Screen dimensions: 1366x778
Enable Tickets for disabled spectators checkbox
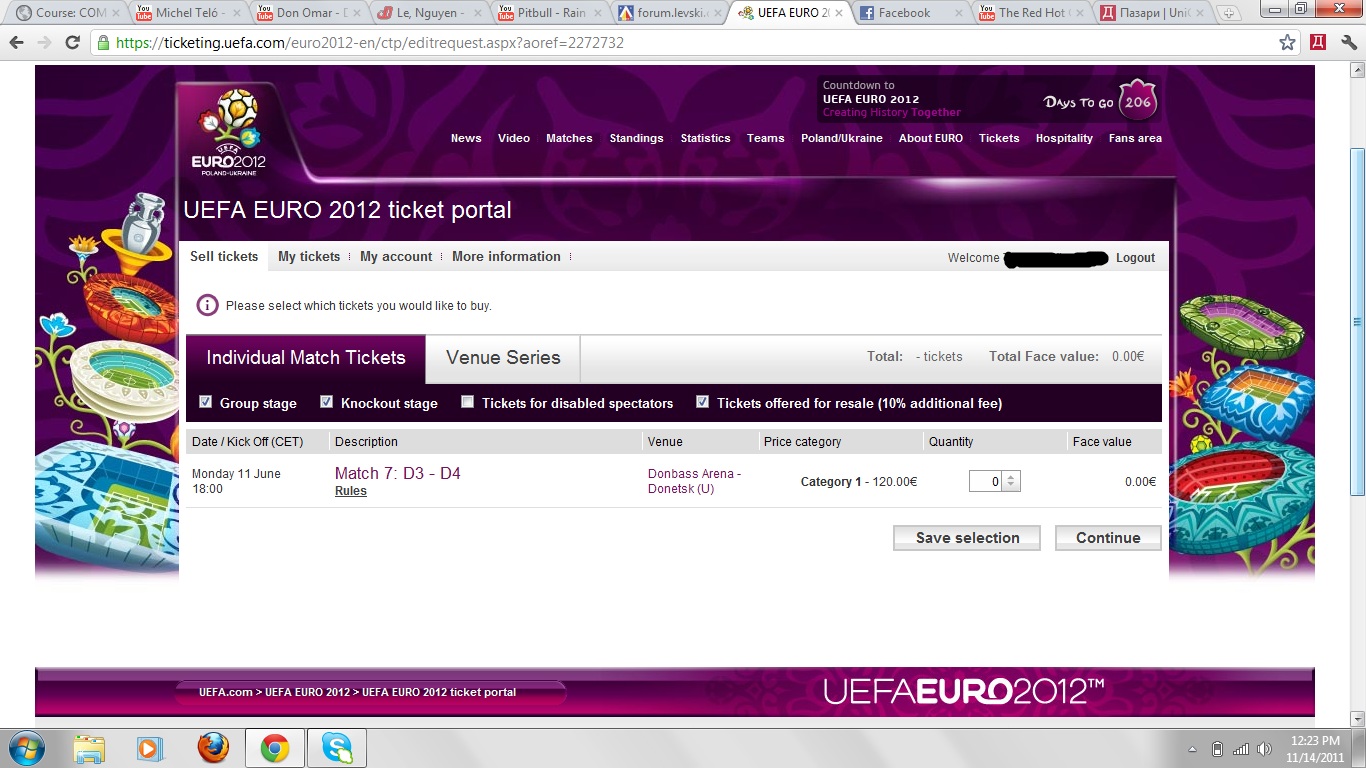click(467, 402)
